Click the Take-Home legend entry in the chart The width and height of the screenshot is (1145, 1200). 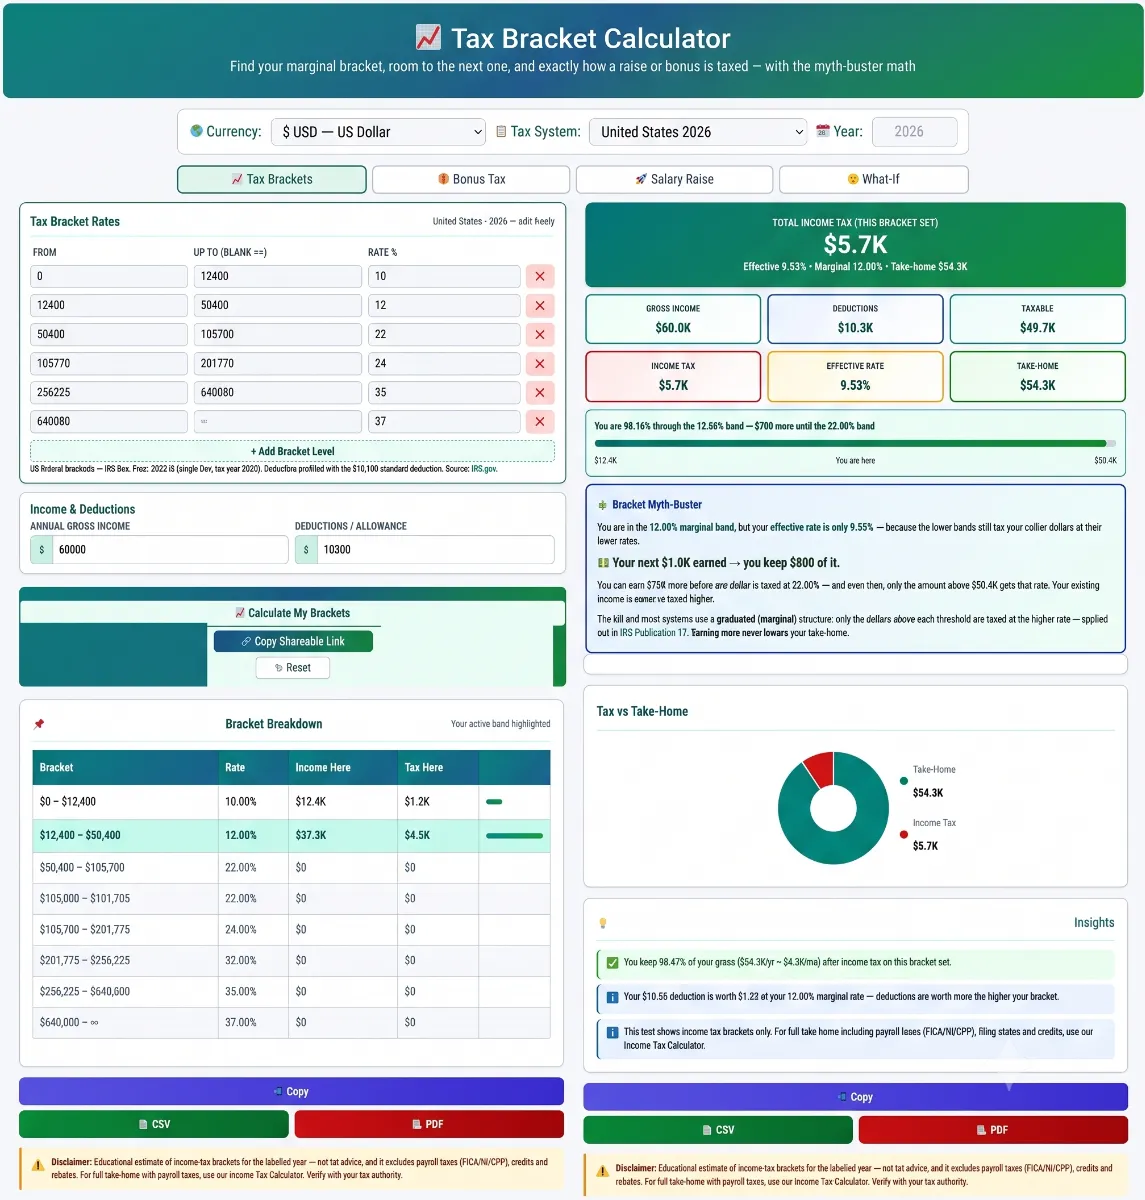click(x=927, y=781)
